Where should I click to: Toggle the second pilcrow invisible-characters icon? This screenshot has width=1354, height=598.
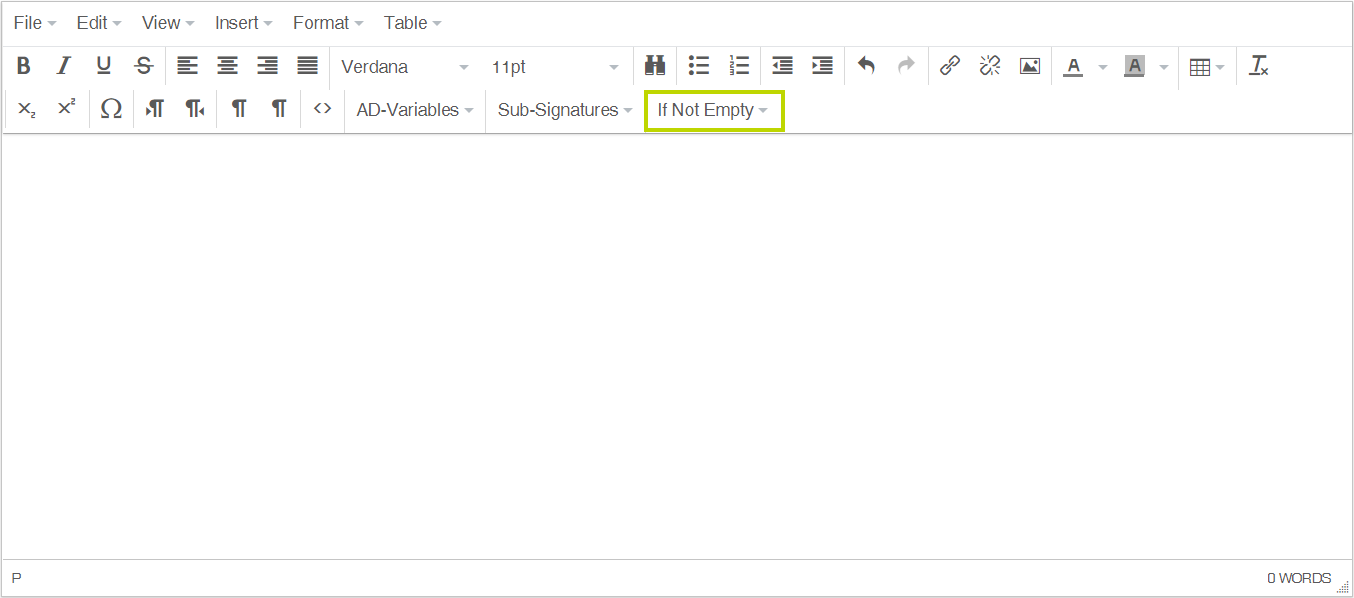tap(279, 109)
